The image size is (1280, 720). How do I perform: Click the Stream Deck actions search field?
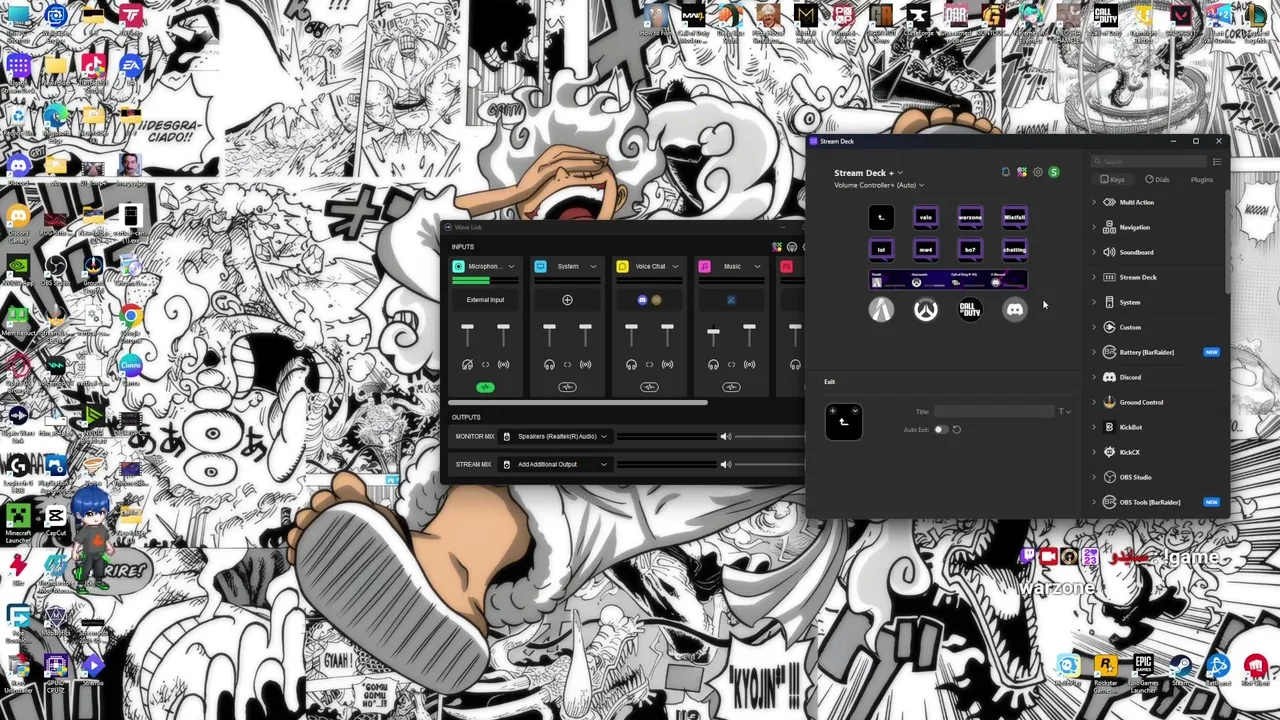pos(1150,161)
